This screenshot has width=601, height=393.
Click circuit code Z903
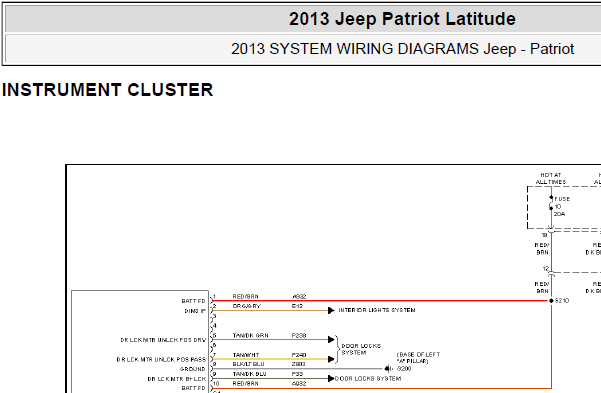click(299, 364)
